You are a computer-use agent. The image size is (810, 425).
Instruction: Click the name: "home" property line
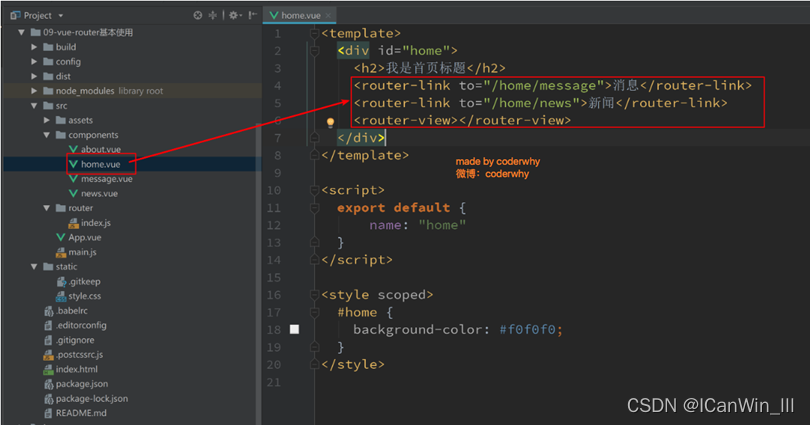[417, 225]
